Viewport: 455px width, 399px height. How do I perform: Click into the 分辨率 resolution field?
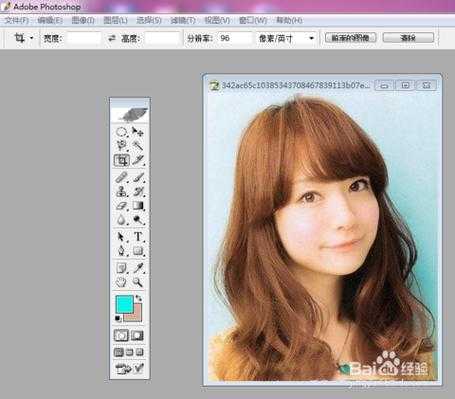(235, 38)
